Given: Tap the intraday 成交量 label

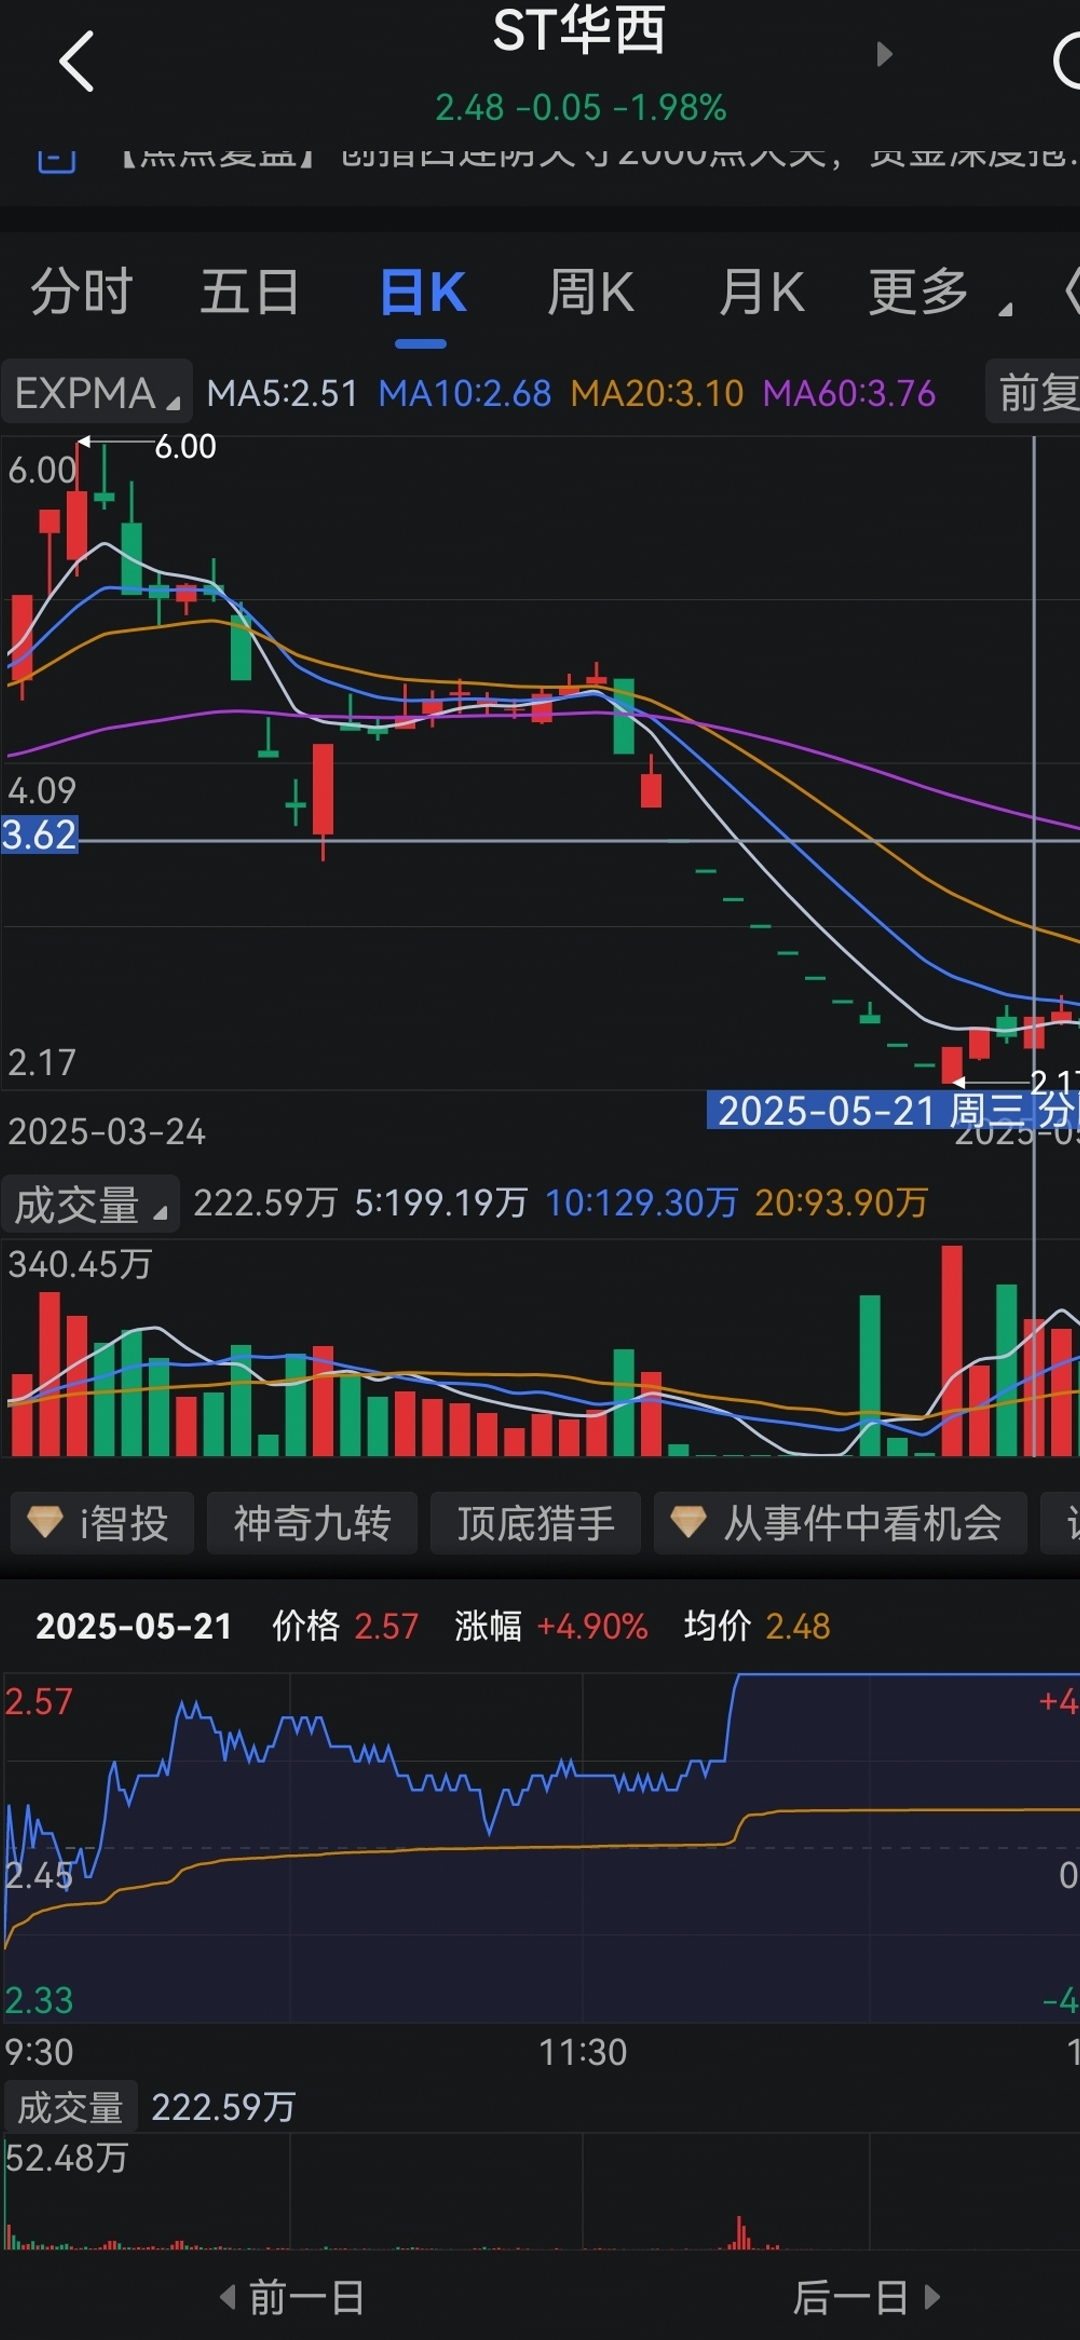Looking at the screenshot, I should (x=70, y=2107).
